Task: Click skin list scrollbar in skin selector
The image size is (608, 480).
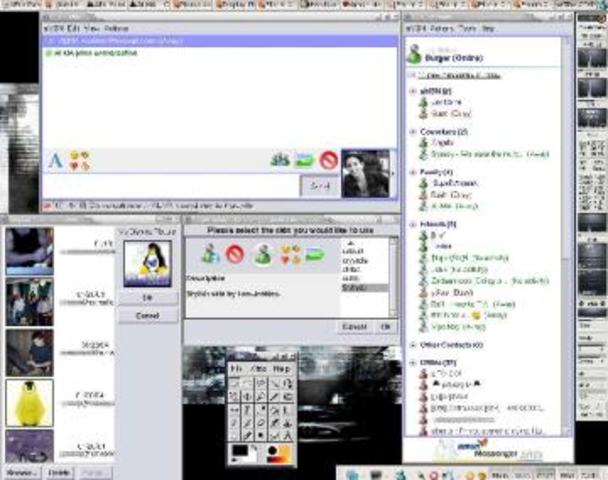Action: 393,277
